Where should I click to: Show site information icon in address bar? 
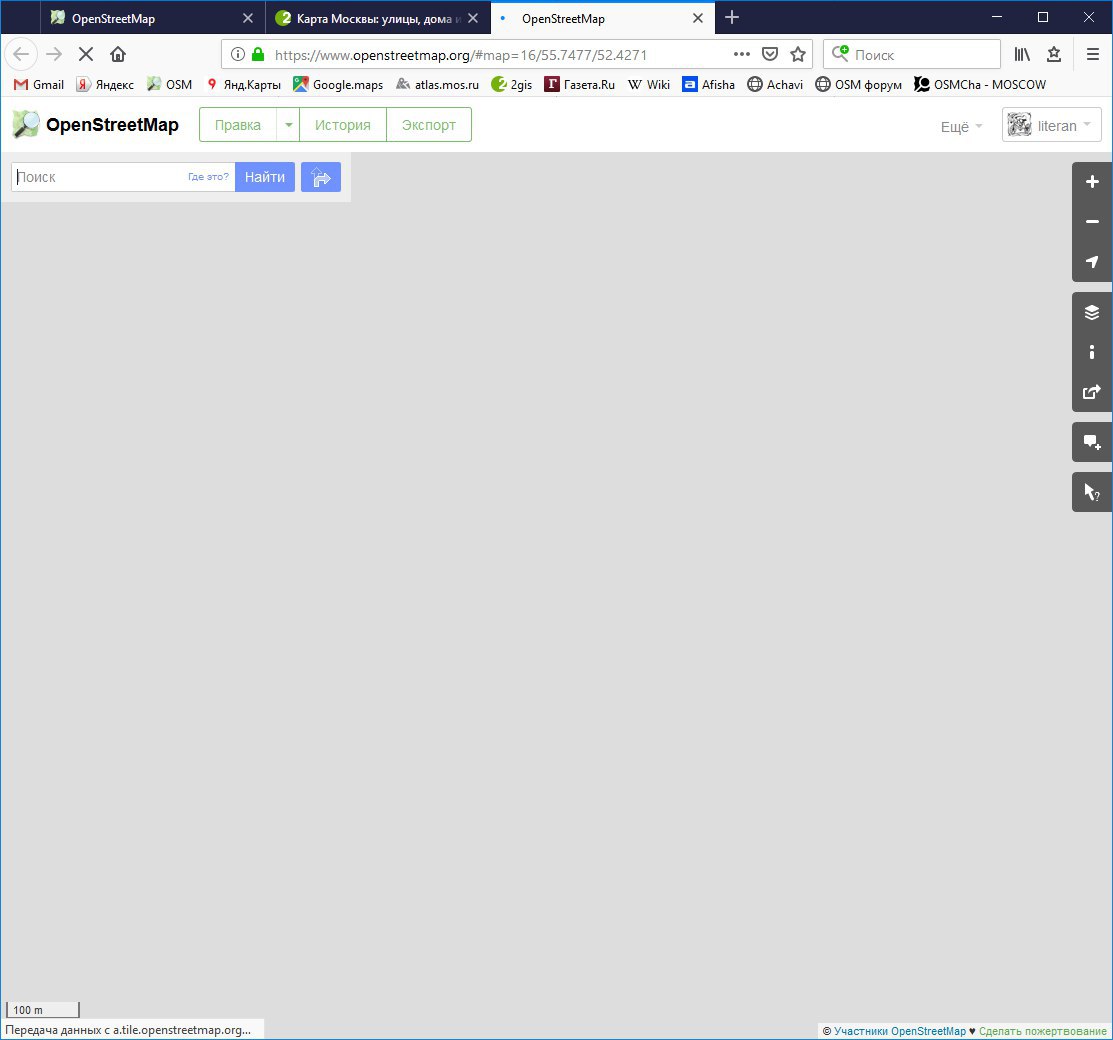(x=238, y=55)
